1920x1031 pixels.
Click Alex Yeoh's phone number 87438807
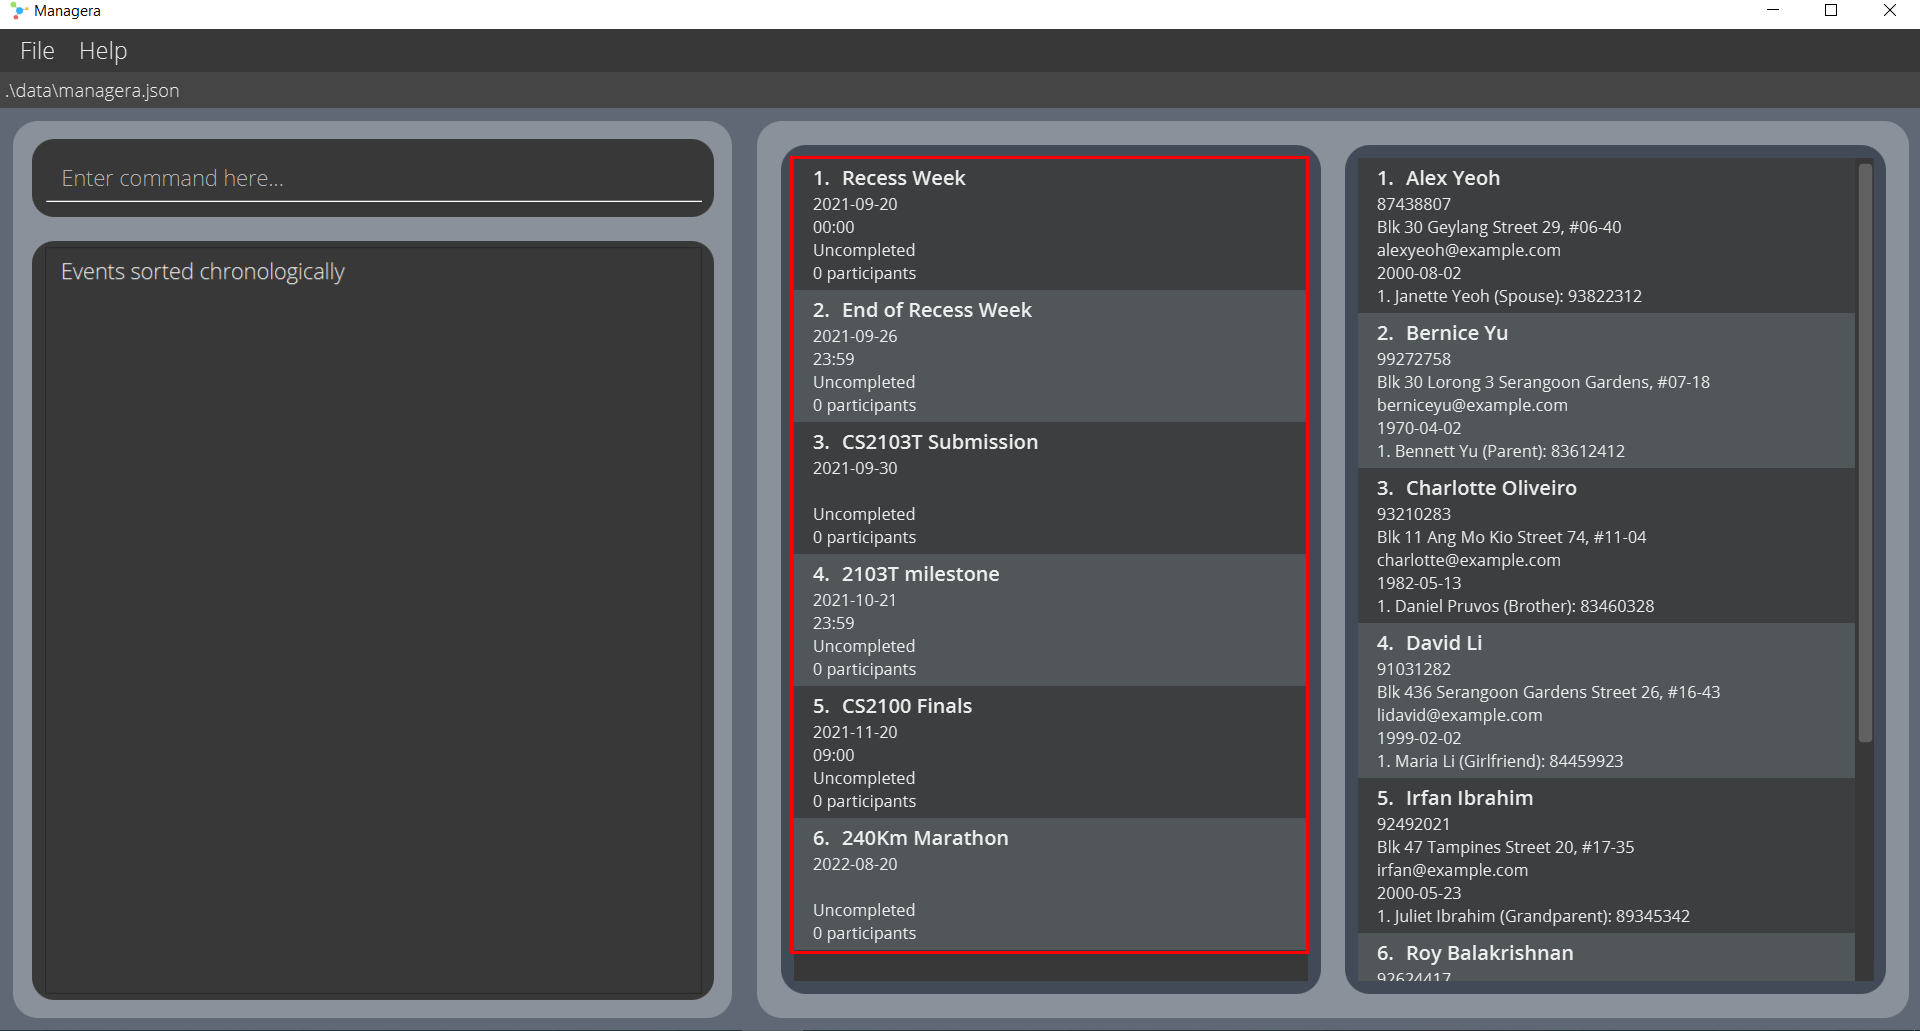[1413, 204]
